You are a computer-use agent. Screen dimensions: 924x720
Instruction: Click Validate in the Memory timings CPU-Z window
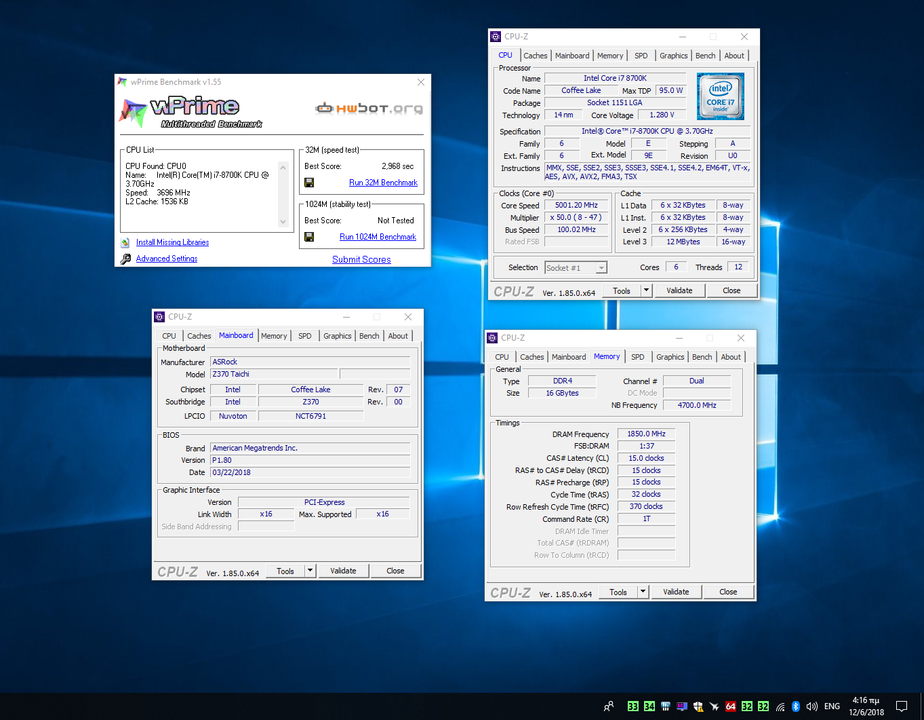[x=676, y=592]
